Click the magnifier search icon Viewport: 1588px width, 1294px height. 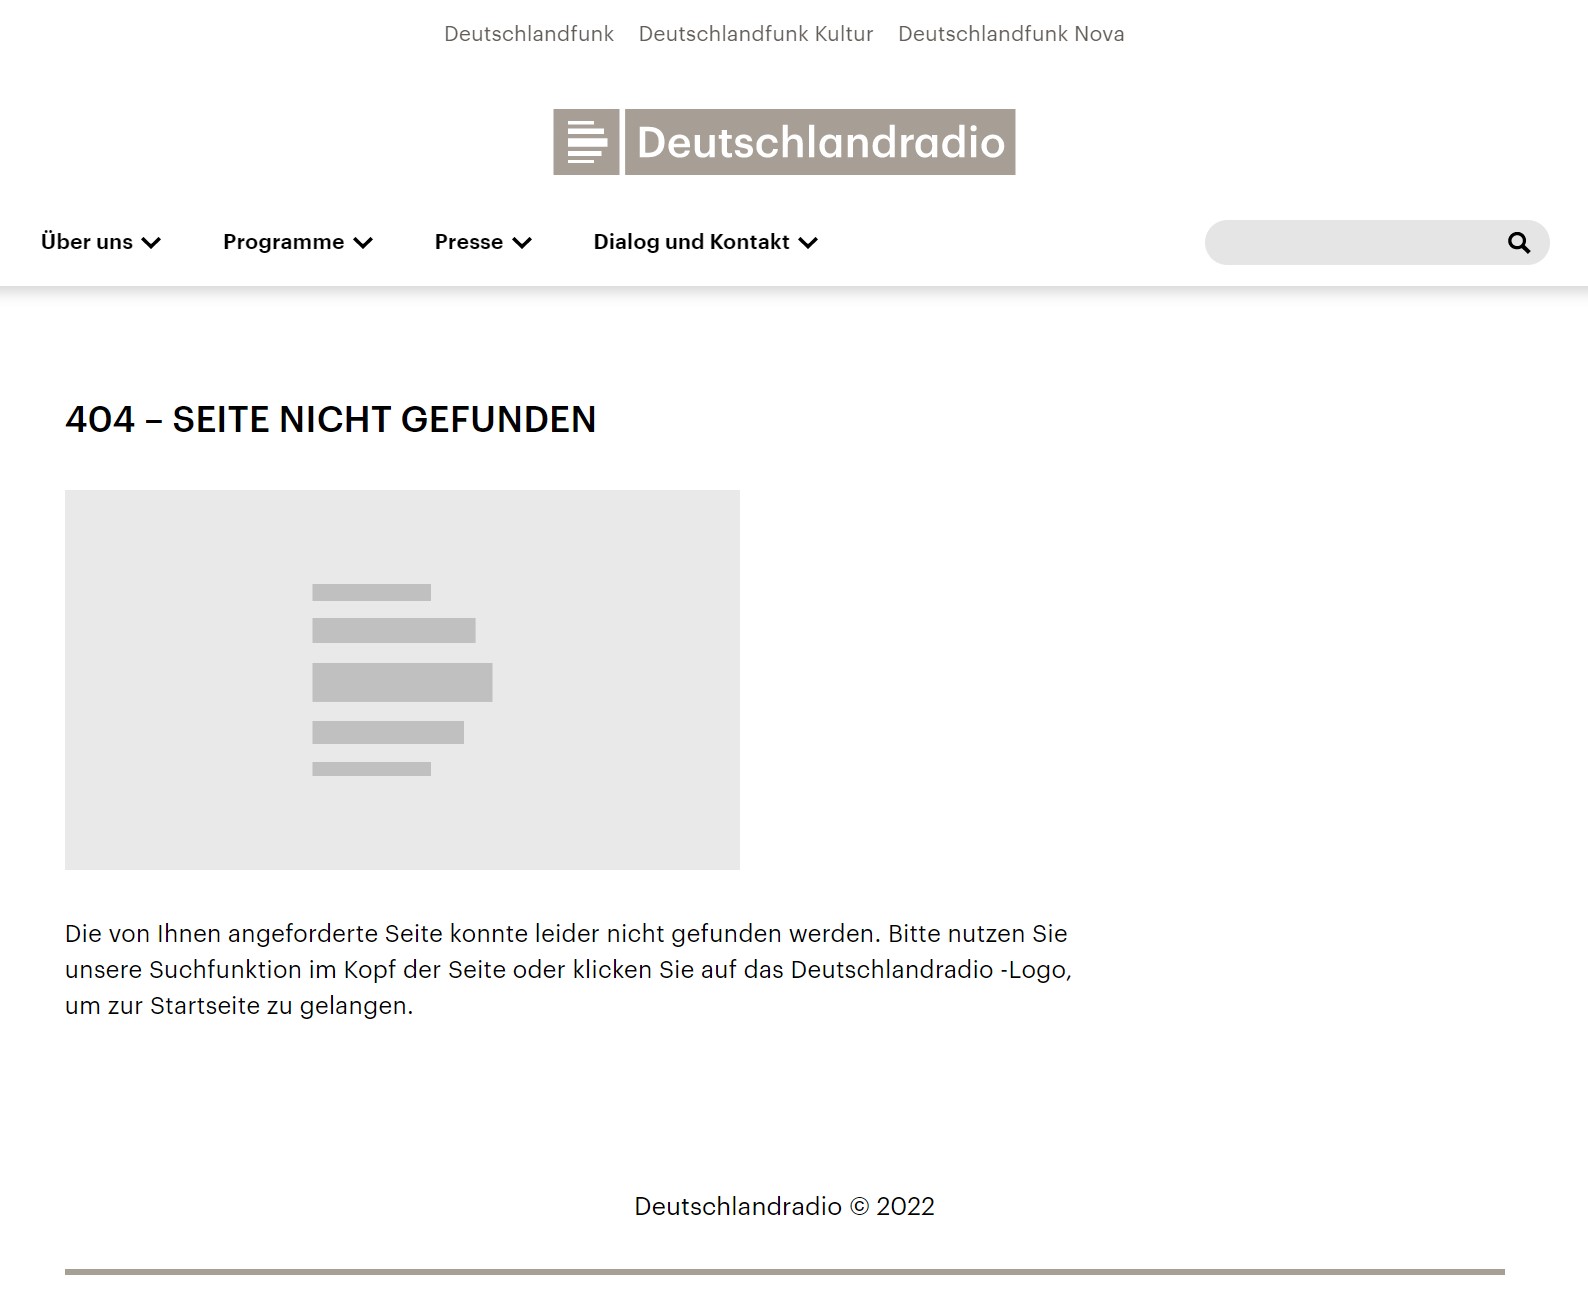click(1518, 242)
